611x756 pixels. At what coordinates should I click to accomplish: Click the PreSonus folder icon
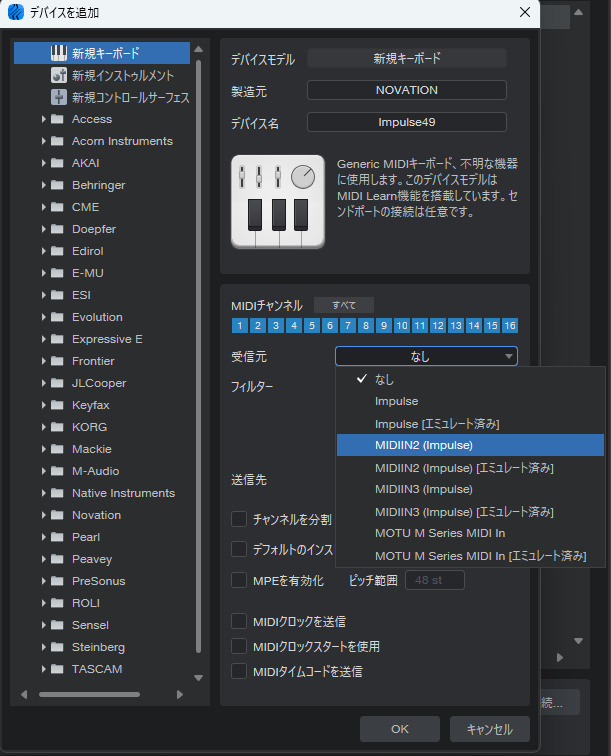pyautogui.click(x=57, y=581)
